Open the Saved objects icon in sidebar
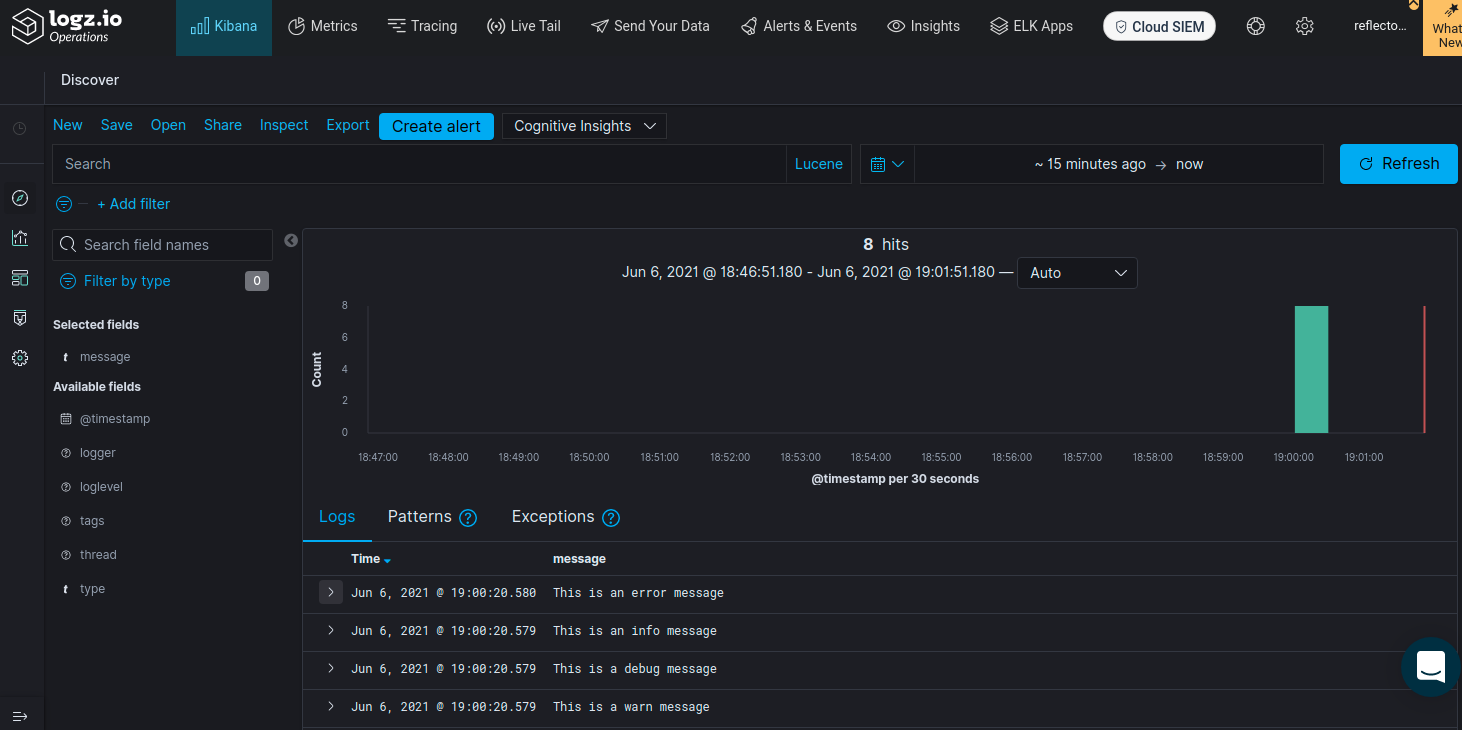Image resolution: width=1462 pixels, height=730 pixels. (20, 318)
